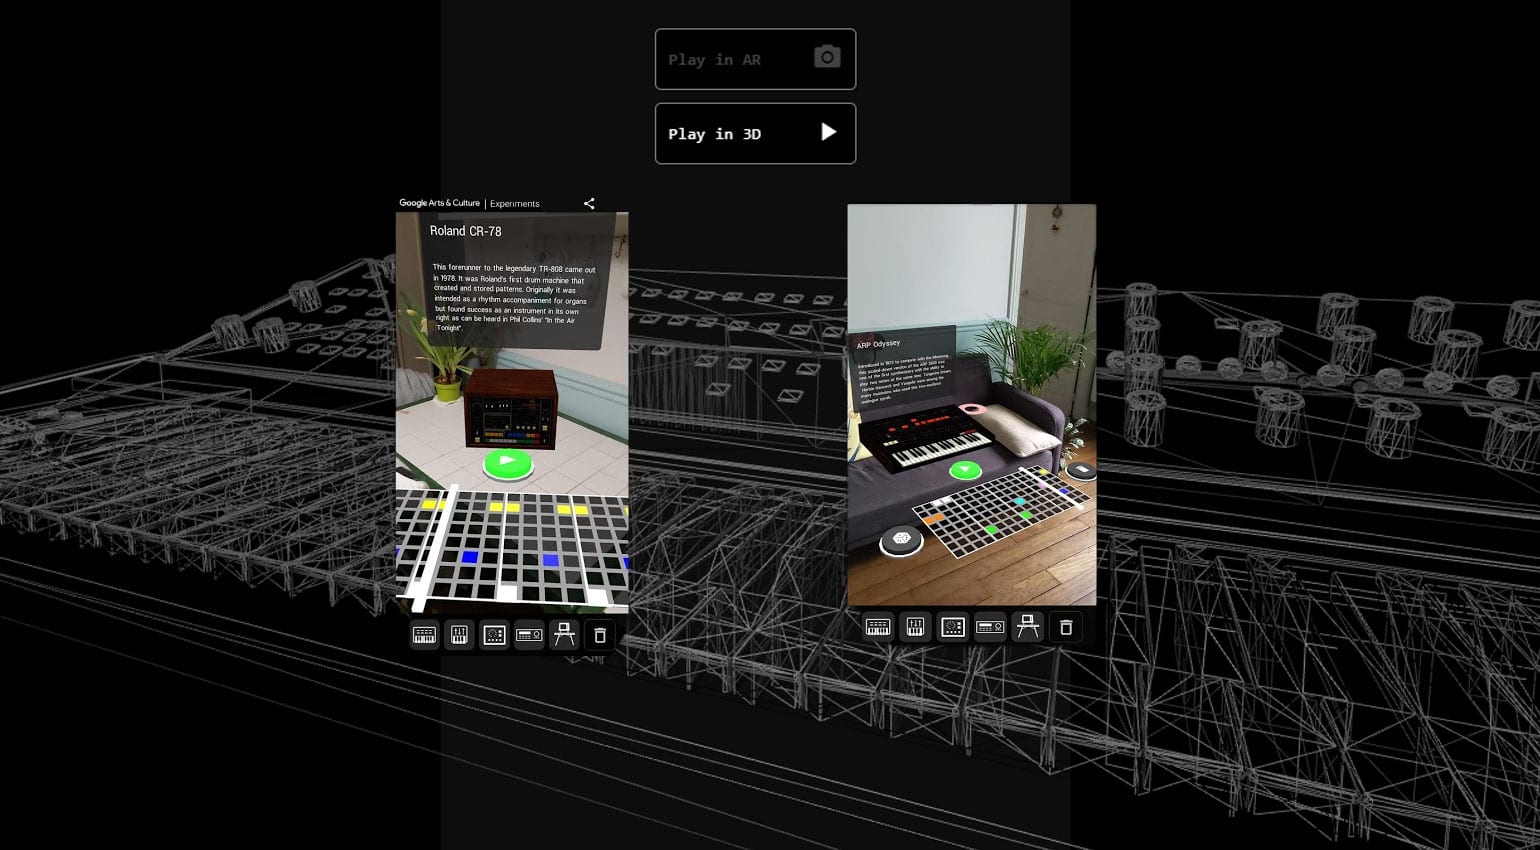Viewport: 1540px width, 850px height.
Task: Open the Experiments link in left preview
Action: tap(514, 204)
